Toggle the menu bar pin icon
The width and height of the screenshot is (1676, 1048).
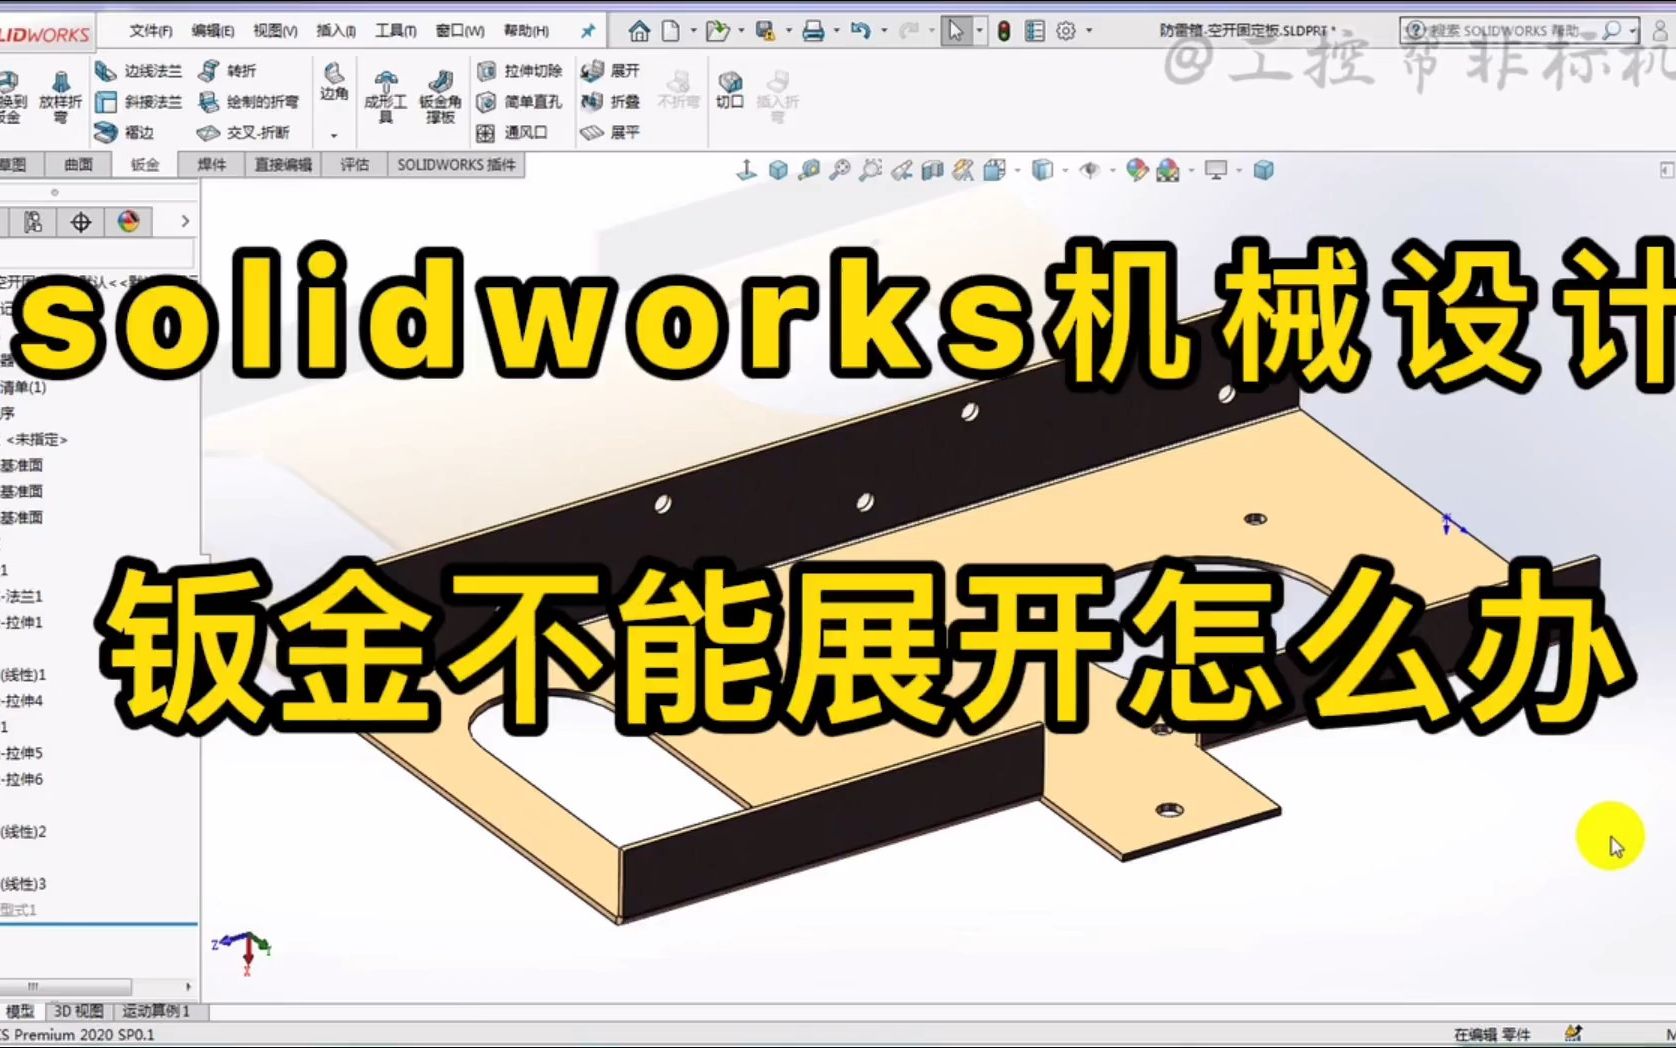587,31
